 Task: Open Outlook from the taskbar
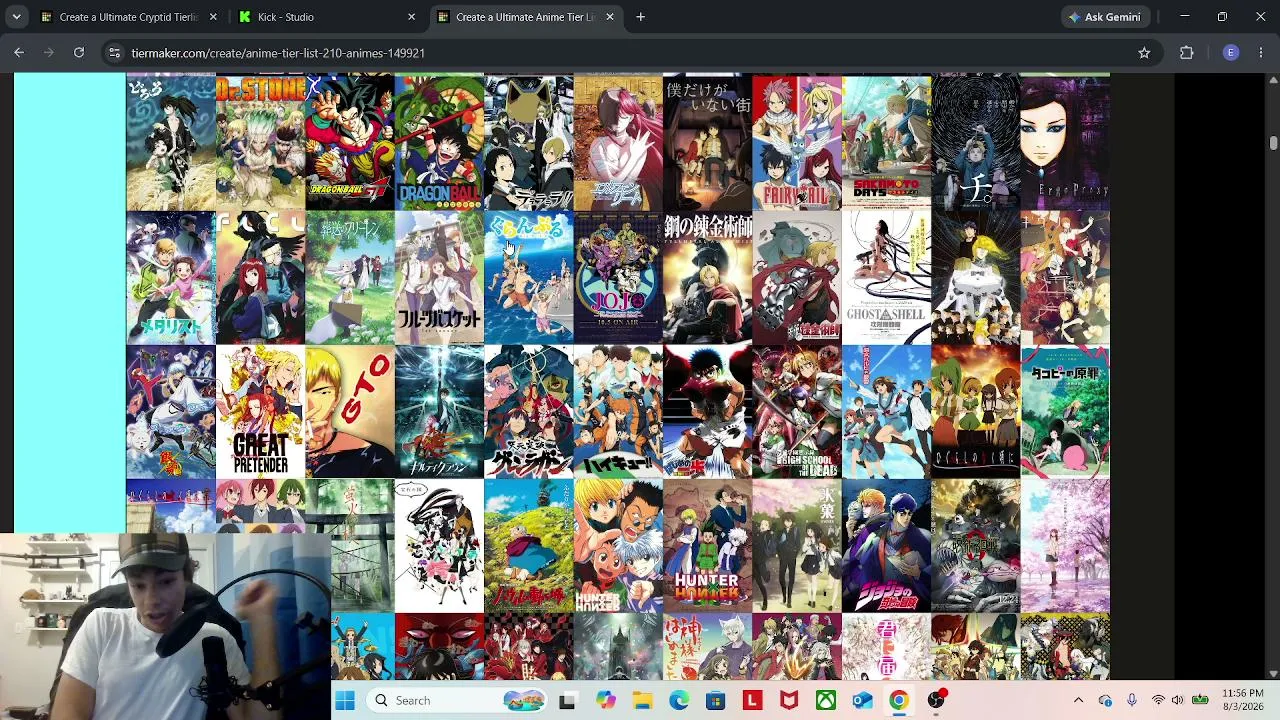[x=862, y=701]
